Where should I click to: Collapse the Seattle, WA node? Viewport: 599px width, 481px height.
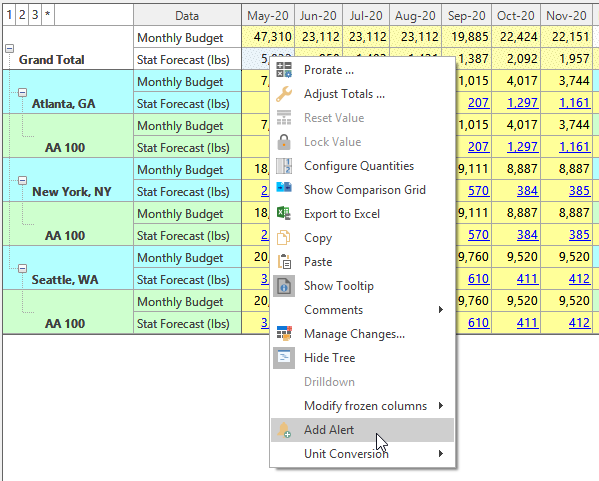pyautogui.click(x=23, y=268)
